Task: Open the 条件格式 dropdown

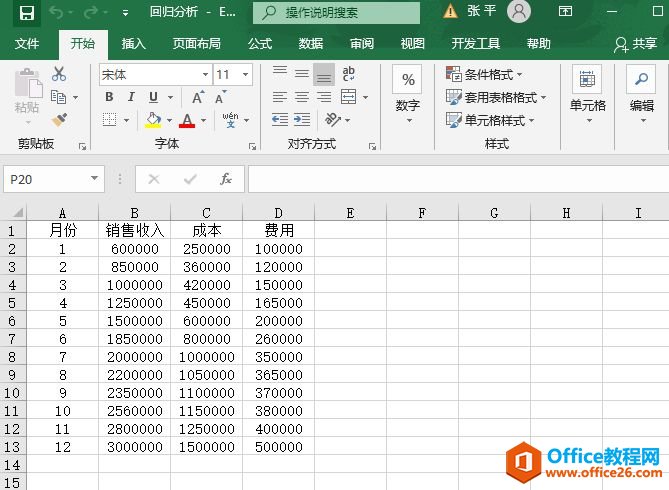Action: point(484,74)
